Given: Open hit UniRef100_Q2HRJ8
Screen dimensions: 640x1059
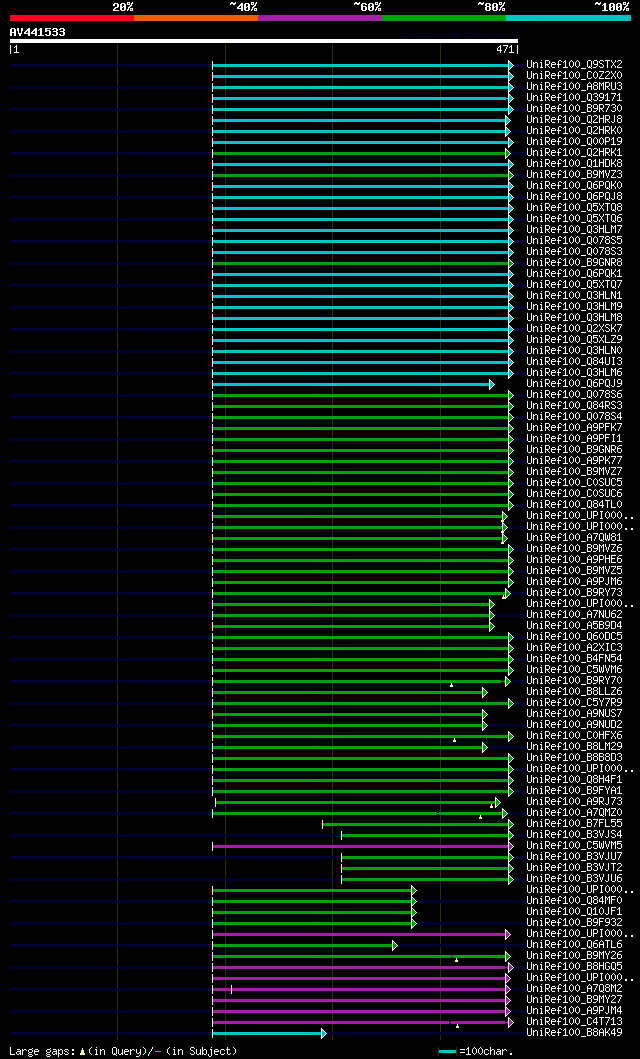Looking at the screenshot, I should pyautogui.click(x=575, y=119).
